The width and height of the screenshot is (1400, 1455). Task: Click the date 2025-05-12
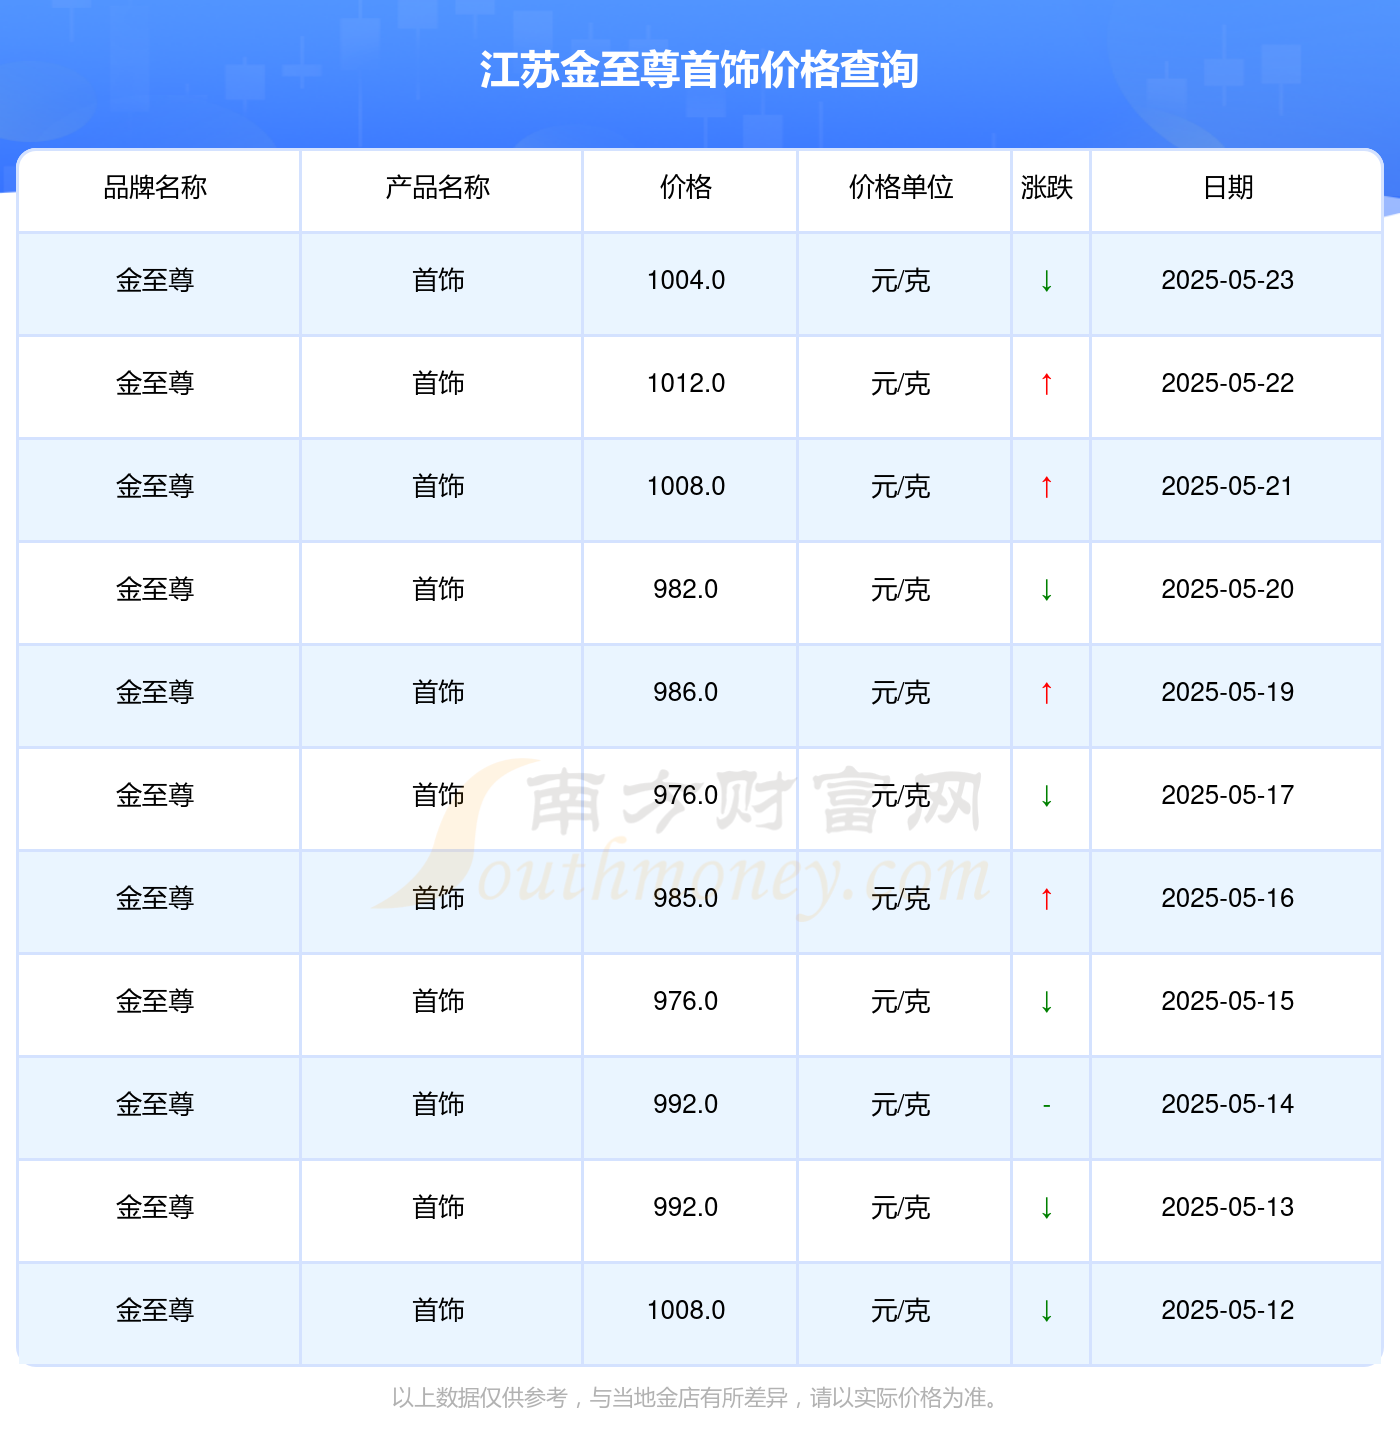click(1228, 1311)
